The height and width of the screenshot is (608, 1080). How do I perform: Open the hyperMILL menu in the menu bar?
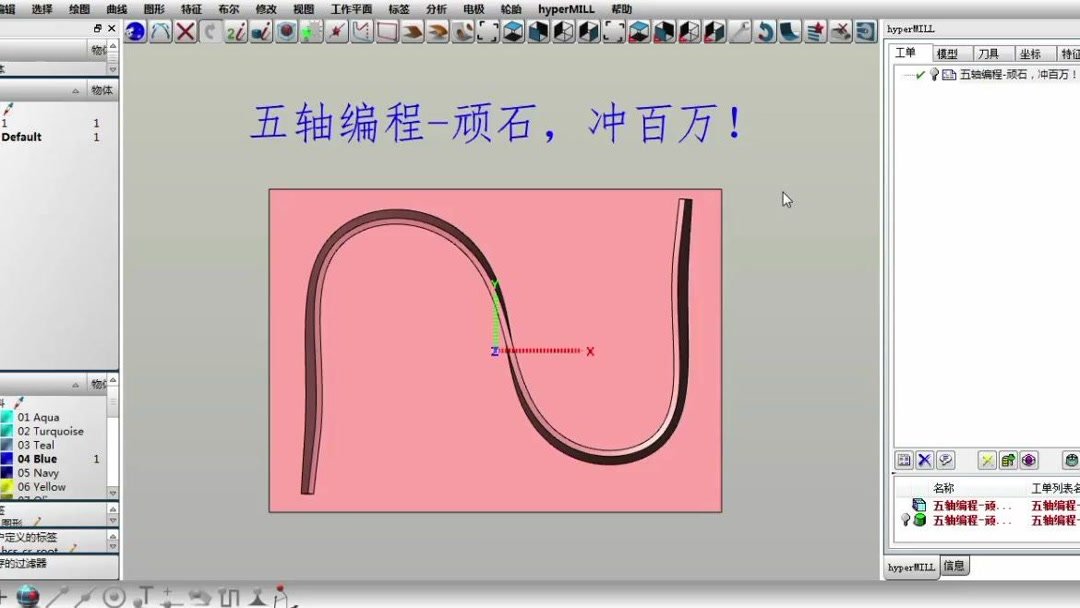[x=568, y=8]
